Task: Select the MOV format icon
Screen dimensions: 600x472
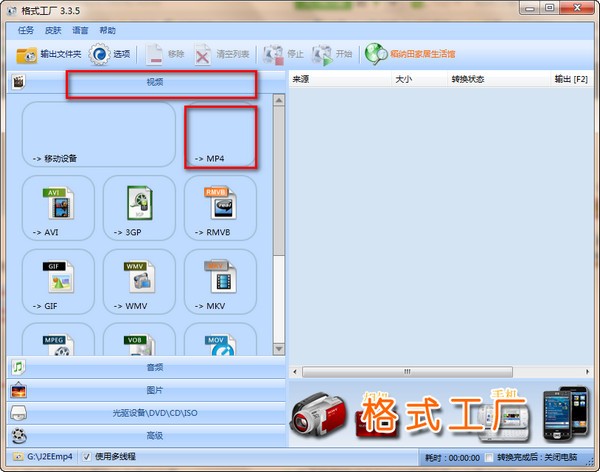Action: tap(220, 345)
